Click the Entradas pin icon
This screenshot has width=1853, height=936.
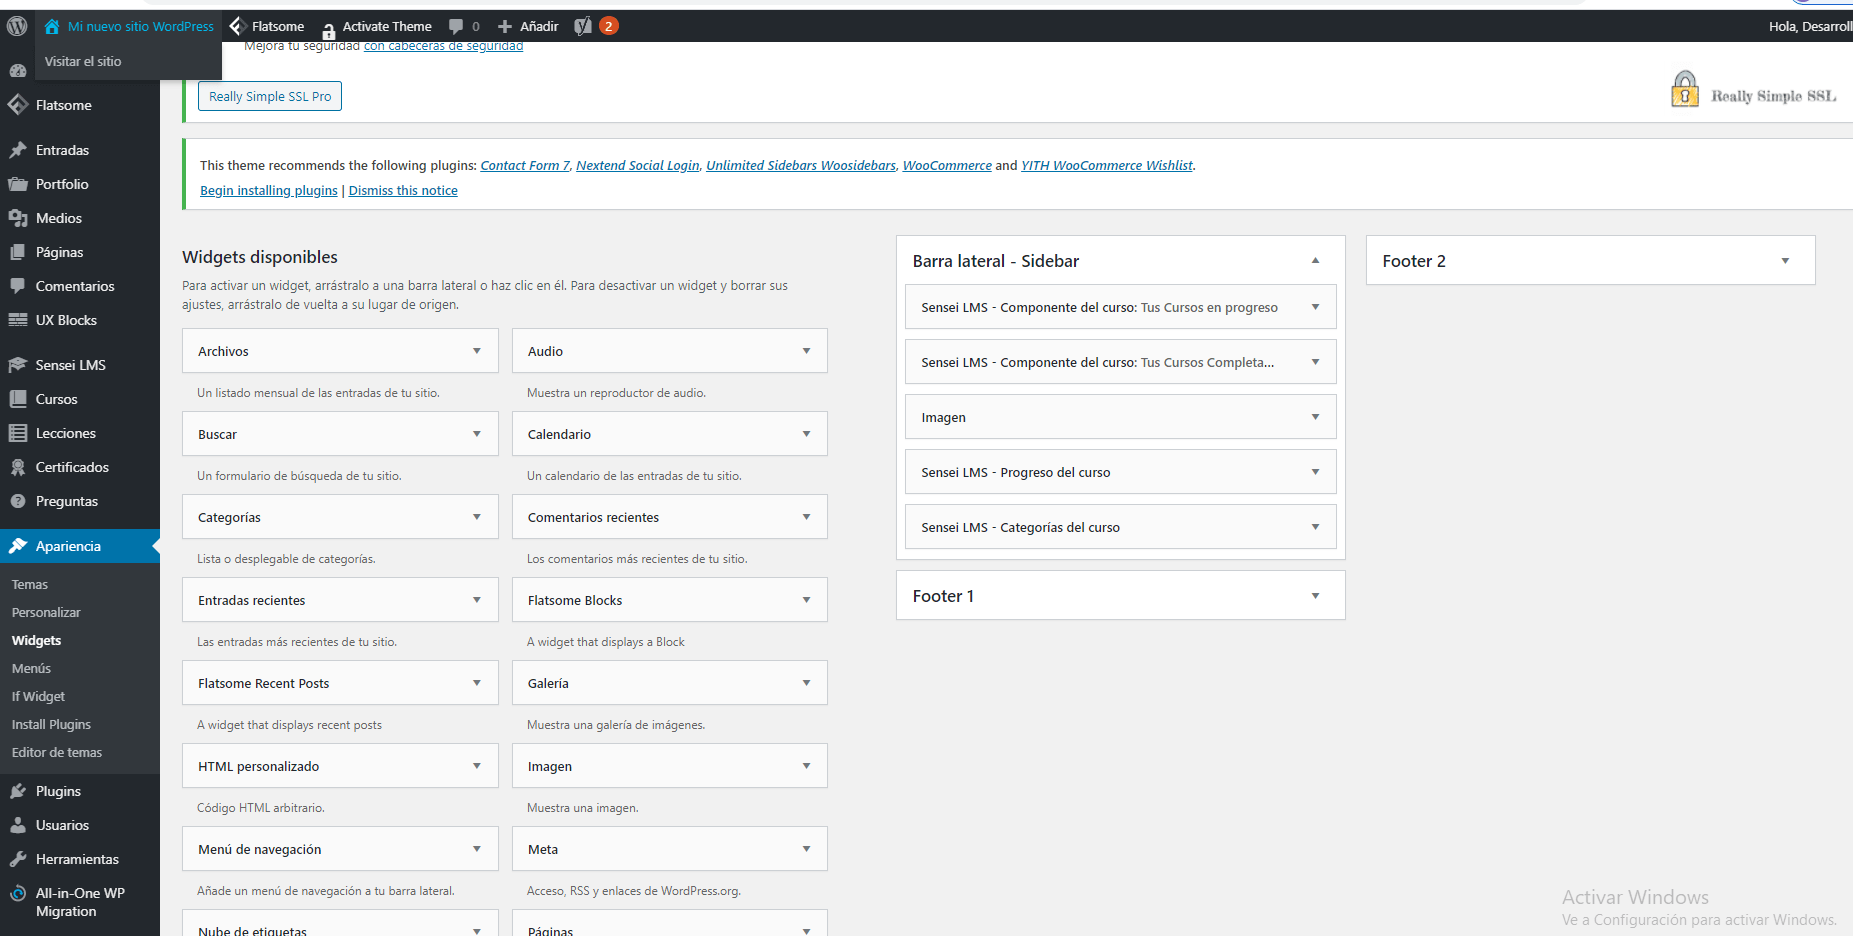(17, 150)
